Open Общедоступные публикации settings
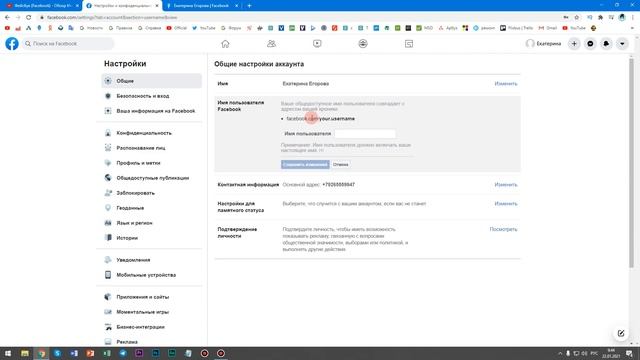Viewport: 640px width, 360px height. tap(151, 178)
